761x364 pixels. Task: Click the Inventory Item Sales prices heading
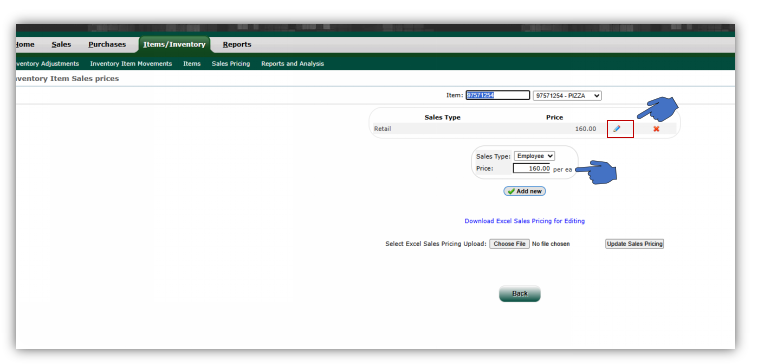[67, 78]
